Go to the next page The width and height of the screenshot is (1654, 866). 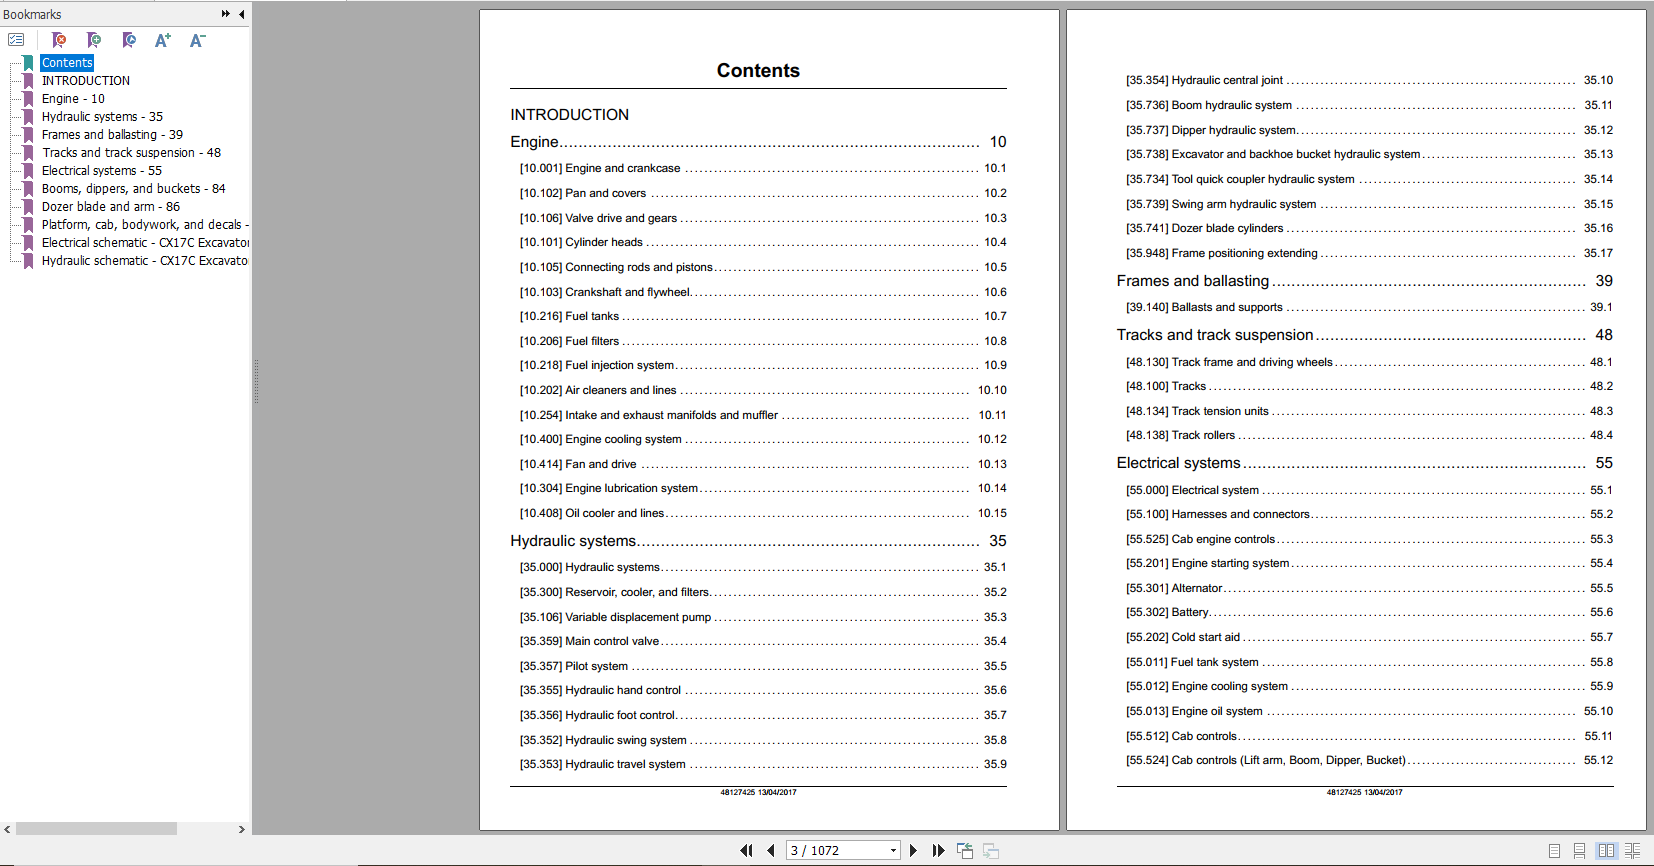coord(913,850)
